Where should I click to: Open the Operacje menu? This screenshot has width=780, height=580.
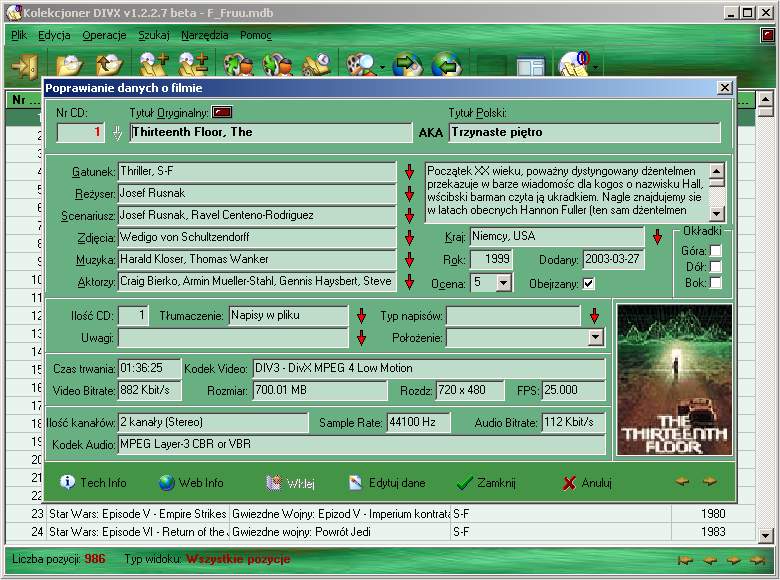(104, 35)
